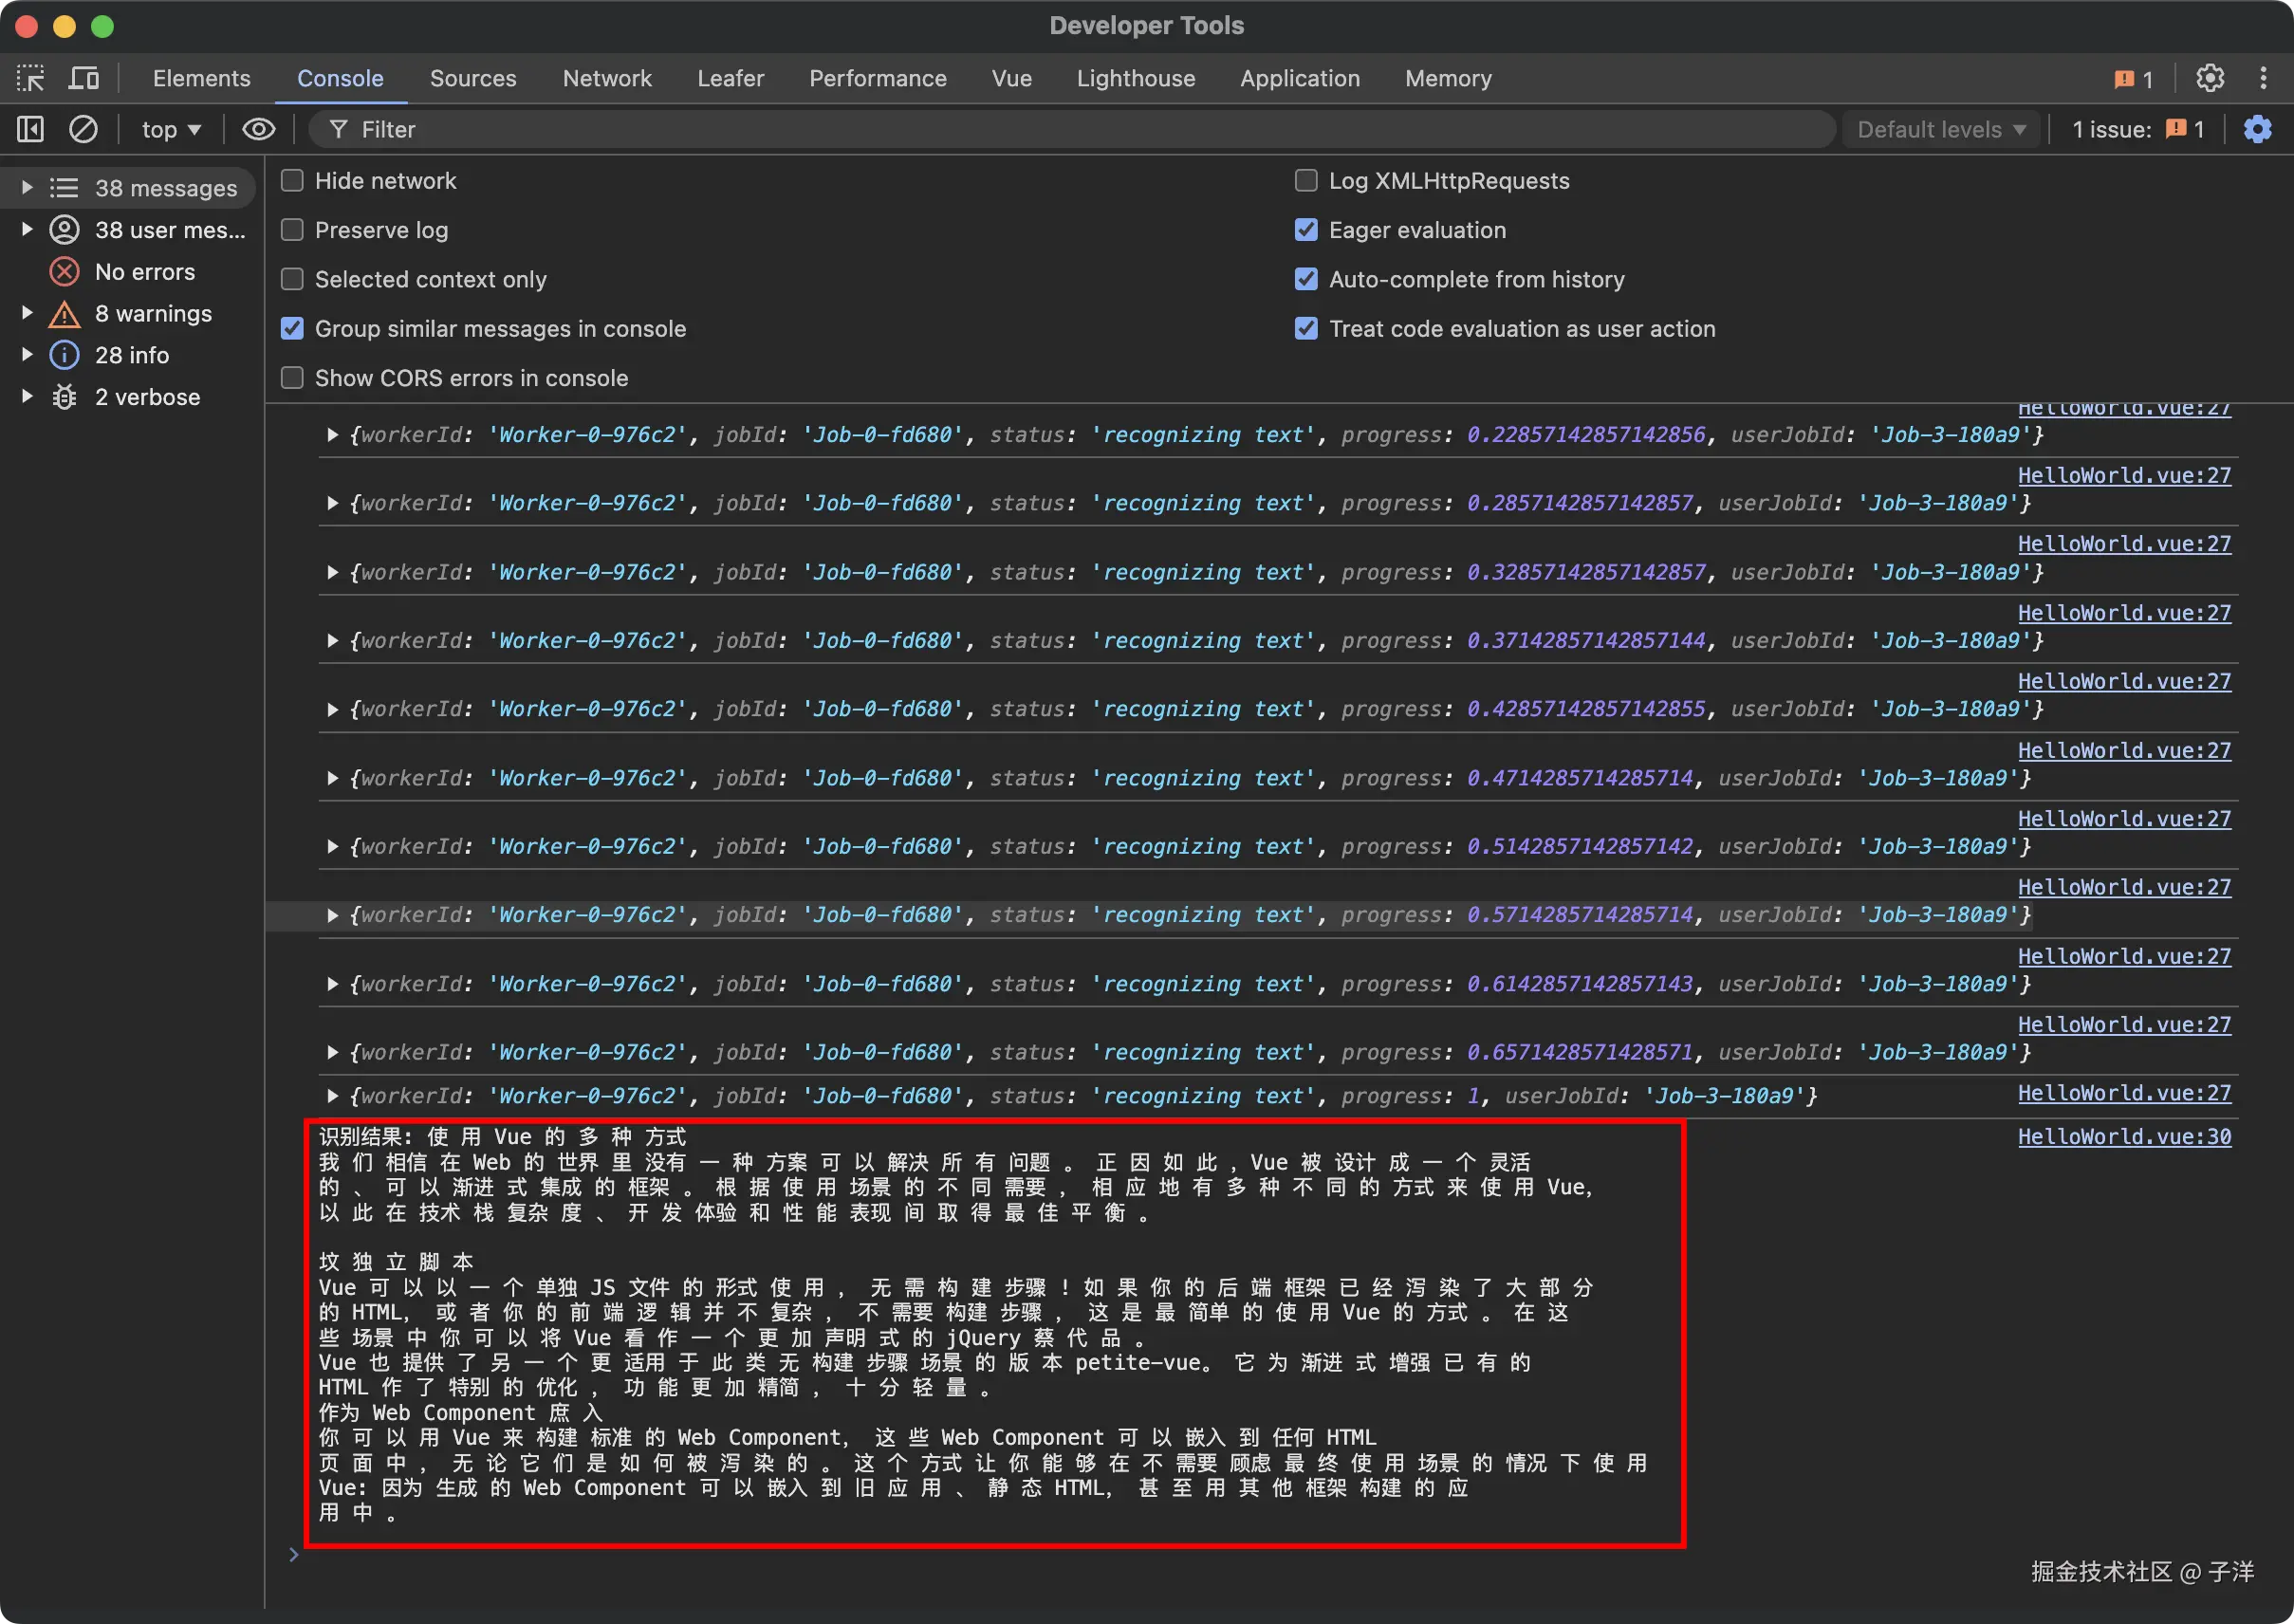Open the three-dot customize menu
2294x1624 pixels.
click(2263, 78)
